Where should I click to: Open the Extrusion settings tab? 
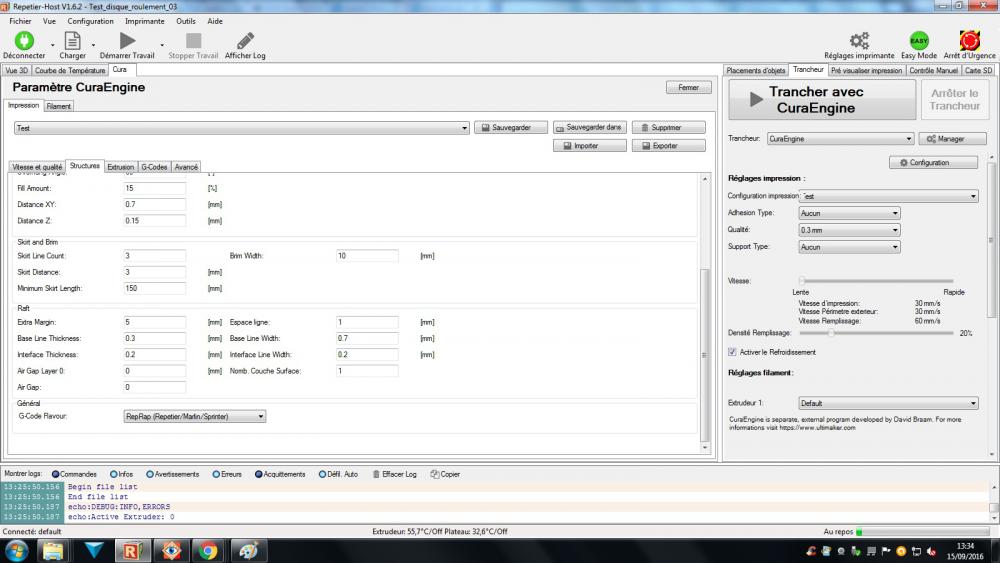(x=121, y=167)
